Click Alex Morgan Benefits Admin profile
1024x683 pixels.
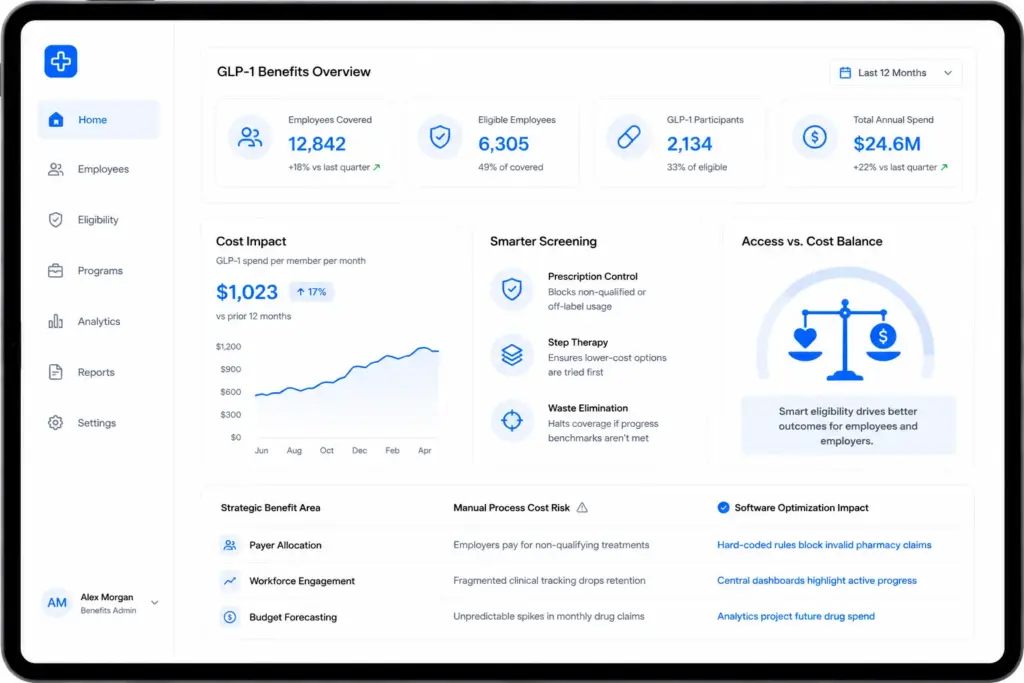[100, 603]
